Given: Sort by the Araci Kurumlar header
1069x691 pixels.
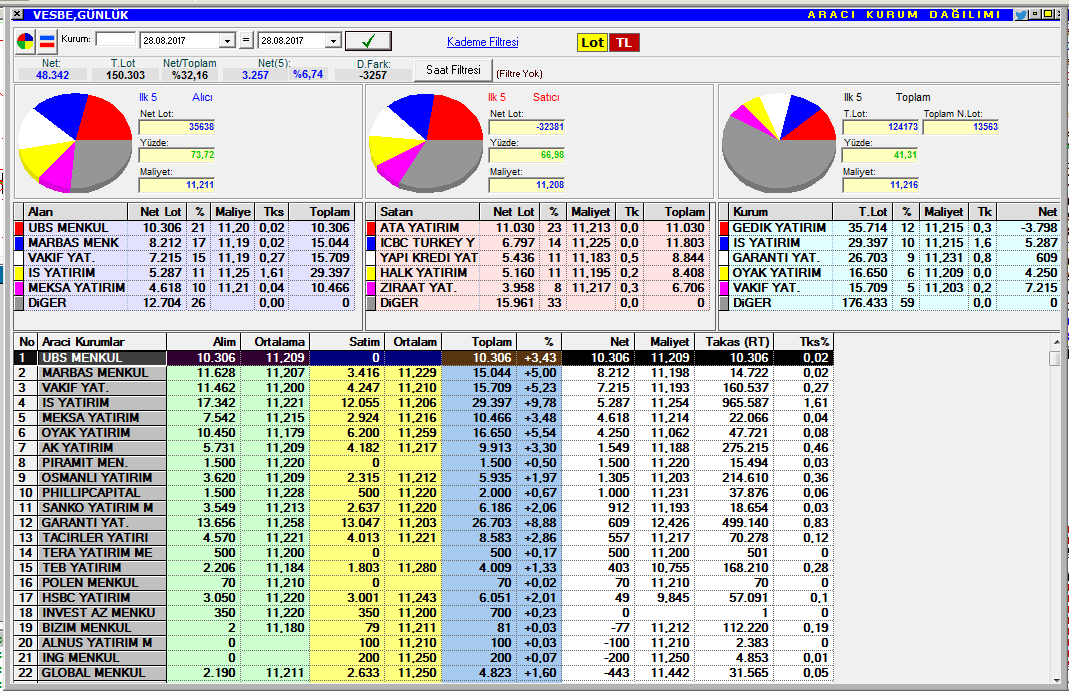Looking at the screenshot, I should click(102, 342).
